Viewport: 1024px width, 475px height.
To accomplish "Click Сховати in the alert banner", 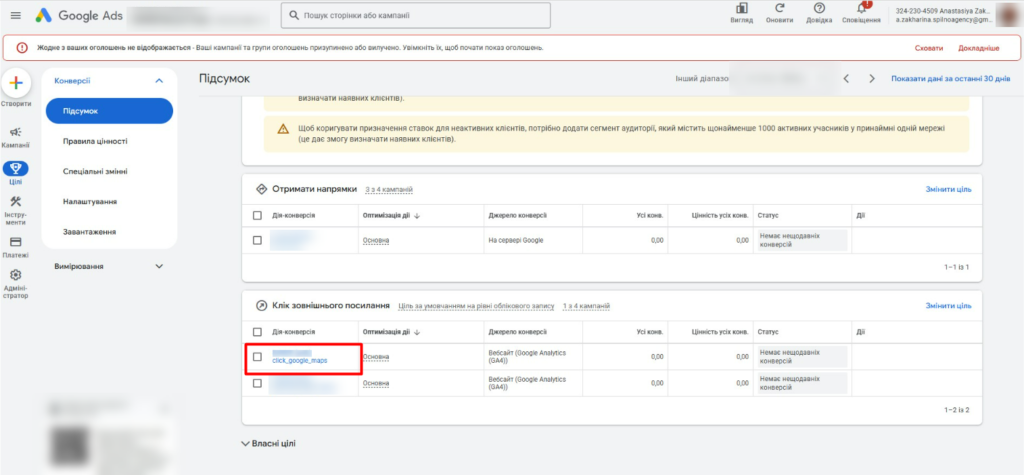I will (928, 48).
